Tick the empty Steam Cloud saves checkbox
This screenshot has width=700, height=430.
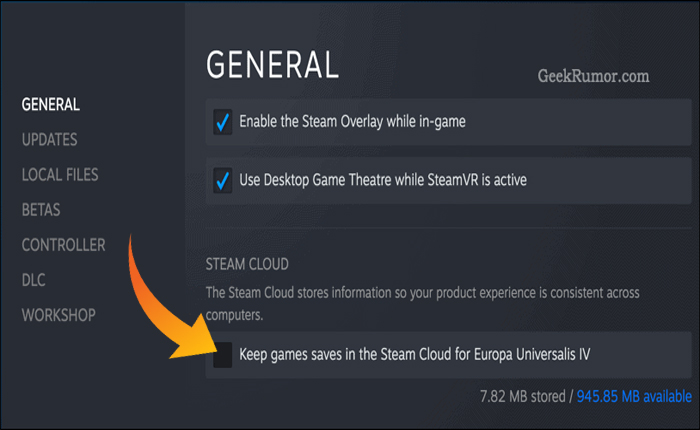[x=223, y=354]
